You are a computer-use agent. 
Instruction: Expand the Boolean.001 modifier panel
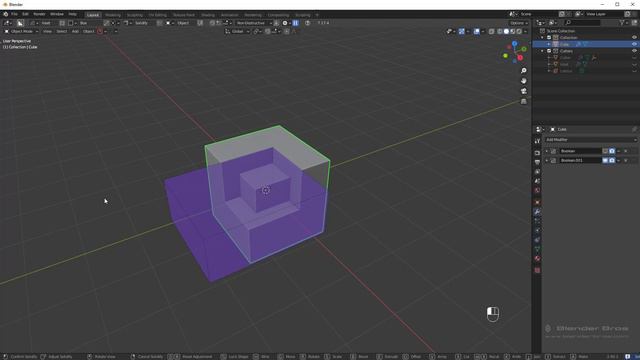pos(547,160)
